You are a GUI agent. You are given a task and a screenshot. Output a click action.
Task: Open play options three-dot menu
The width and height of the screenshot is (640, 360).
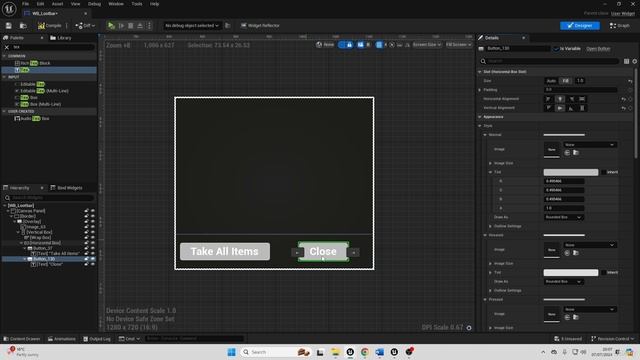point(149,26)
